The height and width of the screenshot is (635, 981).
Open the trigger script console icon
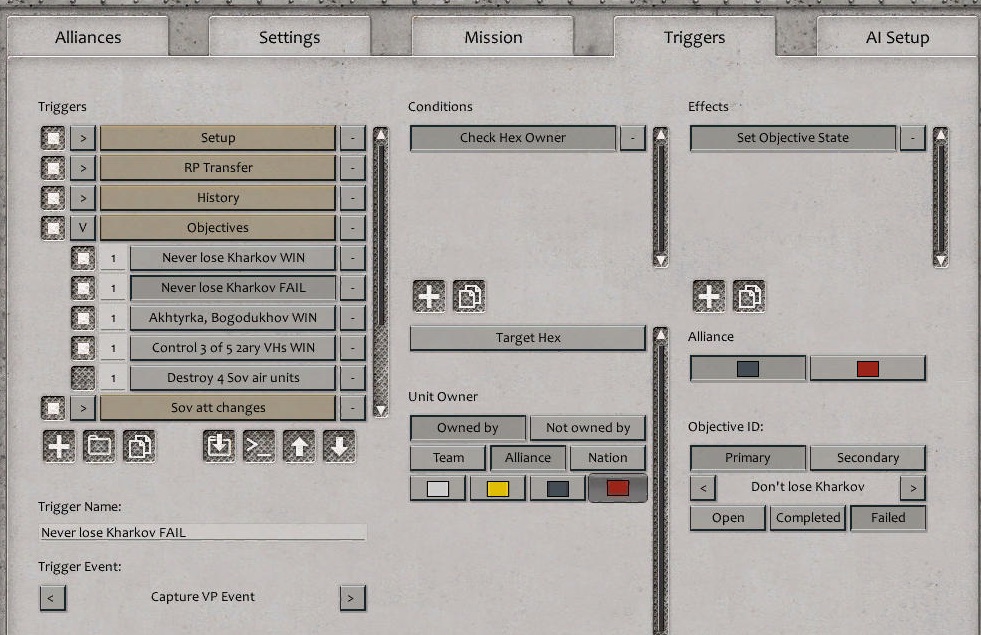click(259, 446)
